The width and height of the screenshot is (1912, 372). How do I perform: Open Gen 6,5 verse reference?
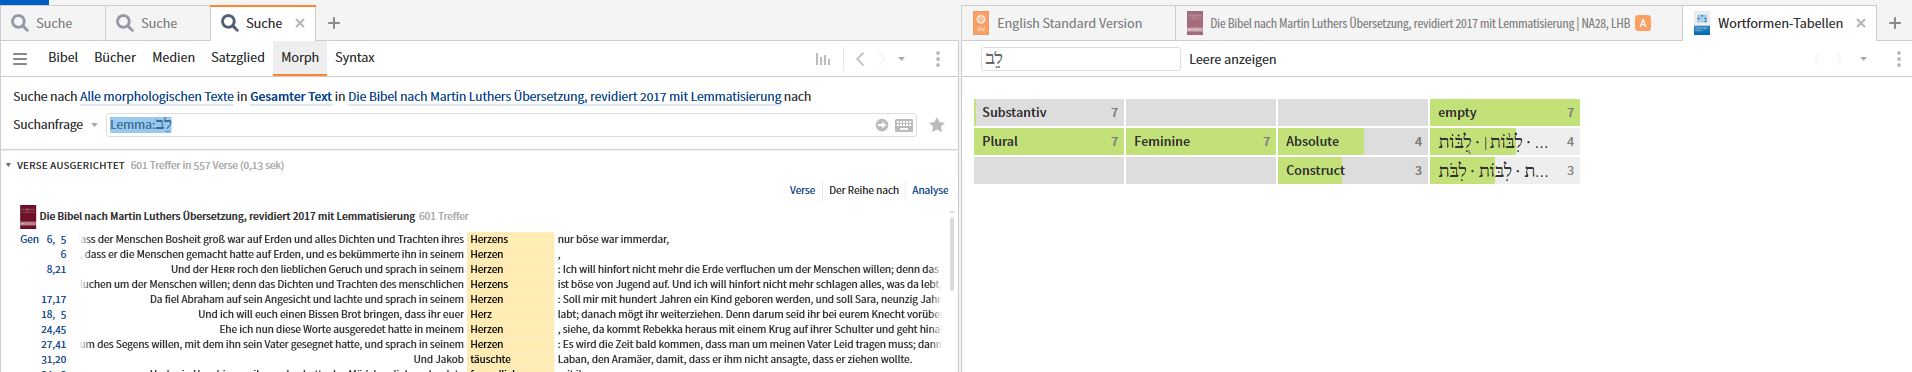point(43,239)
